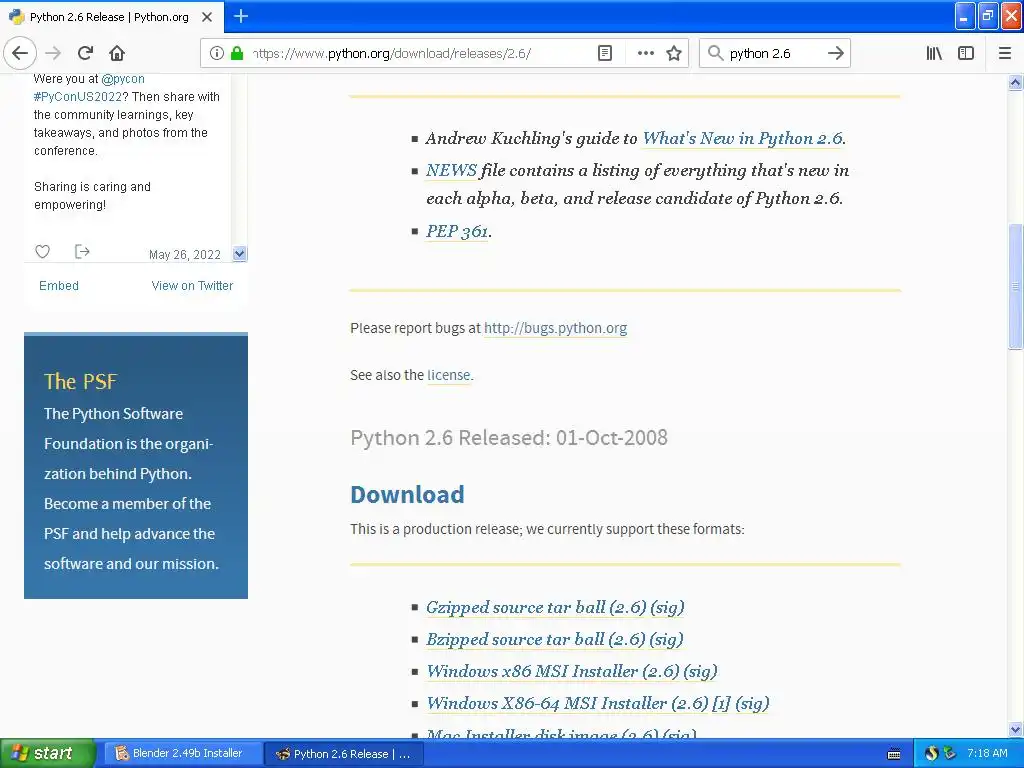
Task: Click the Embed link under the tweet
Action: point(59,285)
